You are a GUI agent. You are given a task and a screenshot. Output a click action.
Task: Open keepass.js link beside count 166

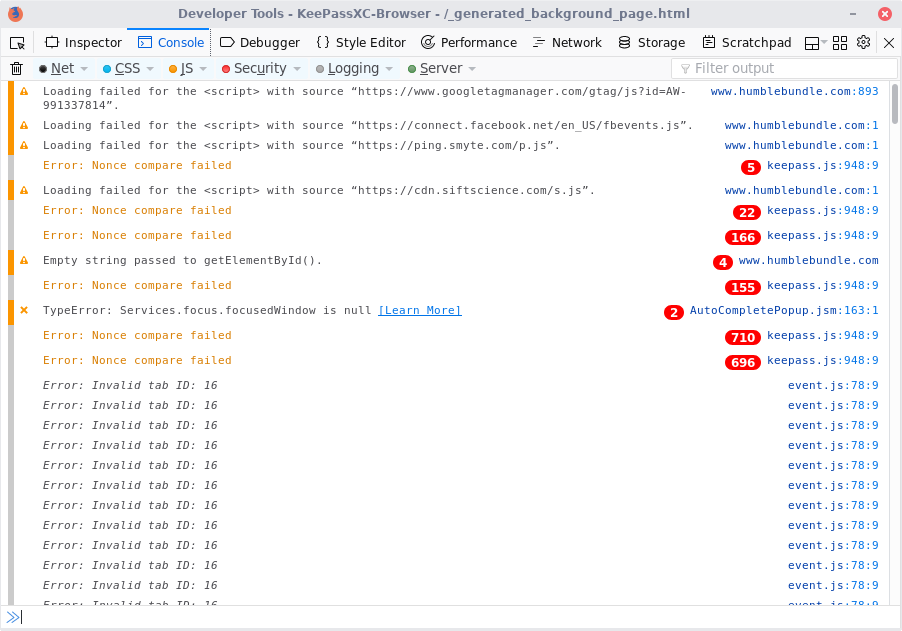[823, 235]
